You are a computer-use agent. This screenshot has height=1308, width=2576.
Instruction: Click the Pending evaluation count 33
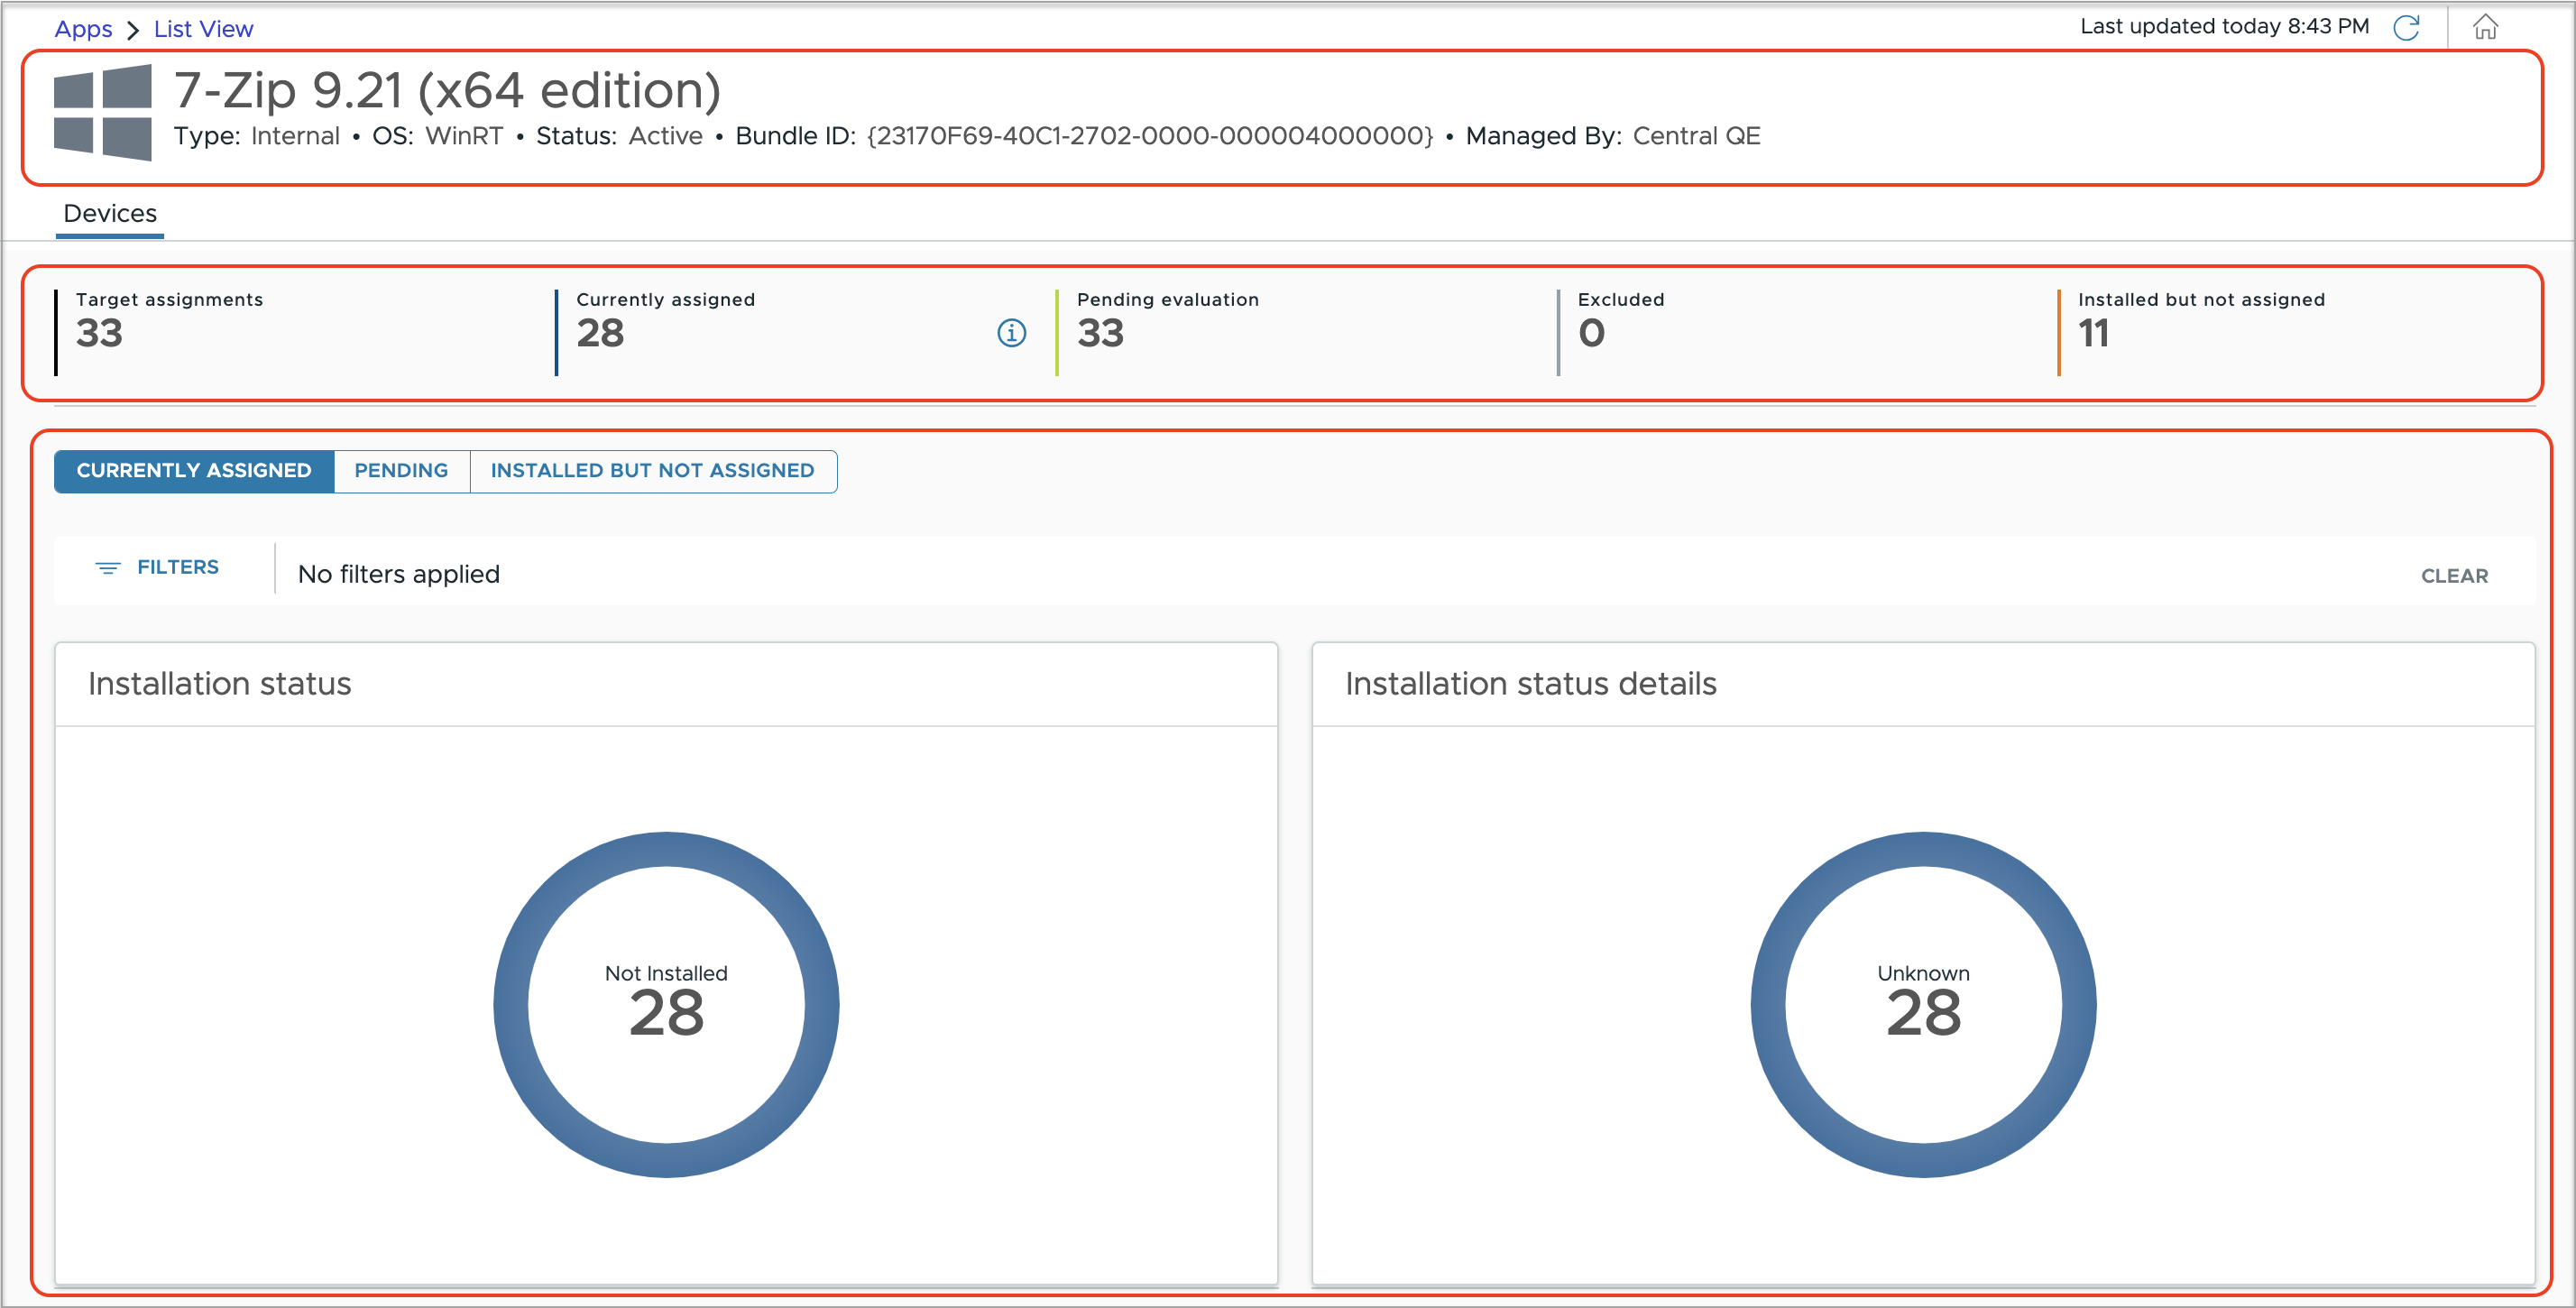[x=1100, y=333]
